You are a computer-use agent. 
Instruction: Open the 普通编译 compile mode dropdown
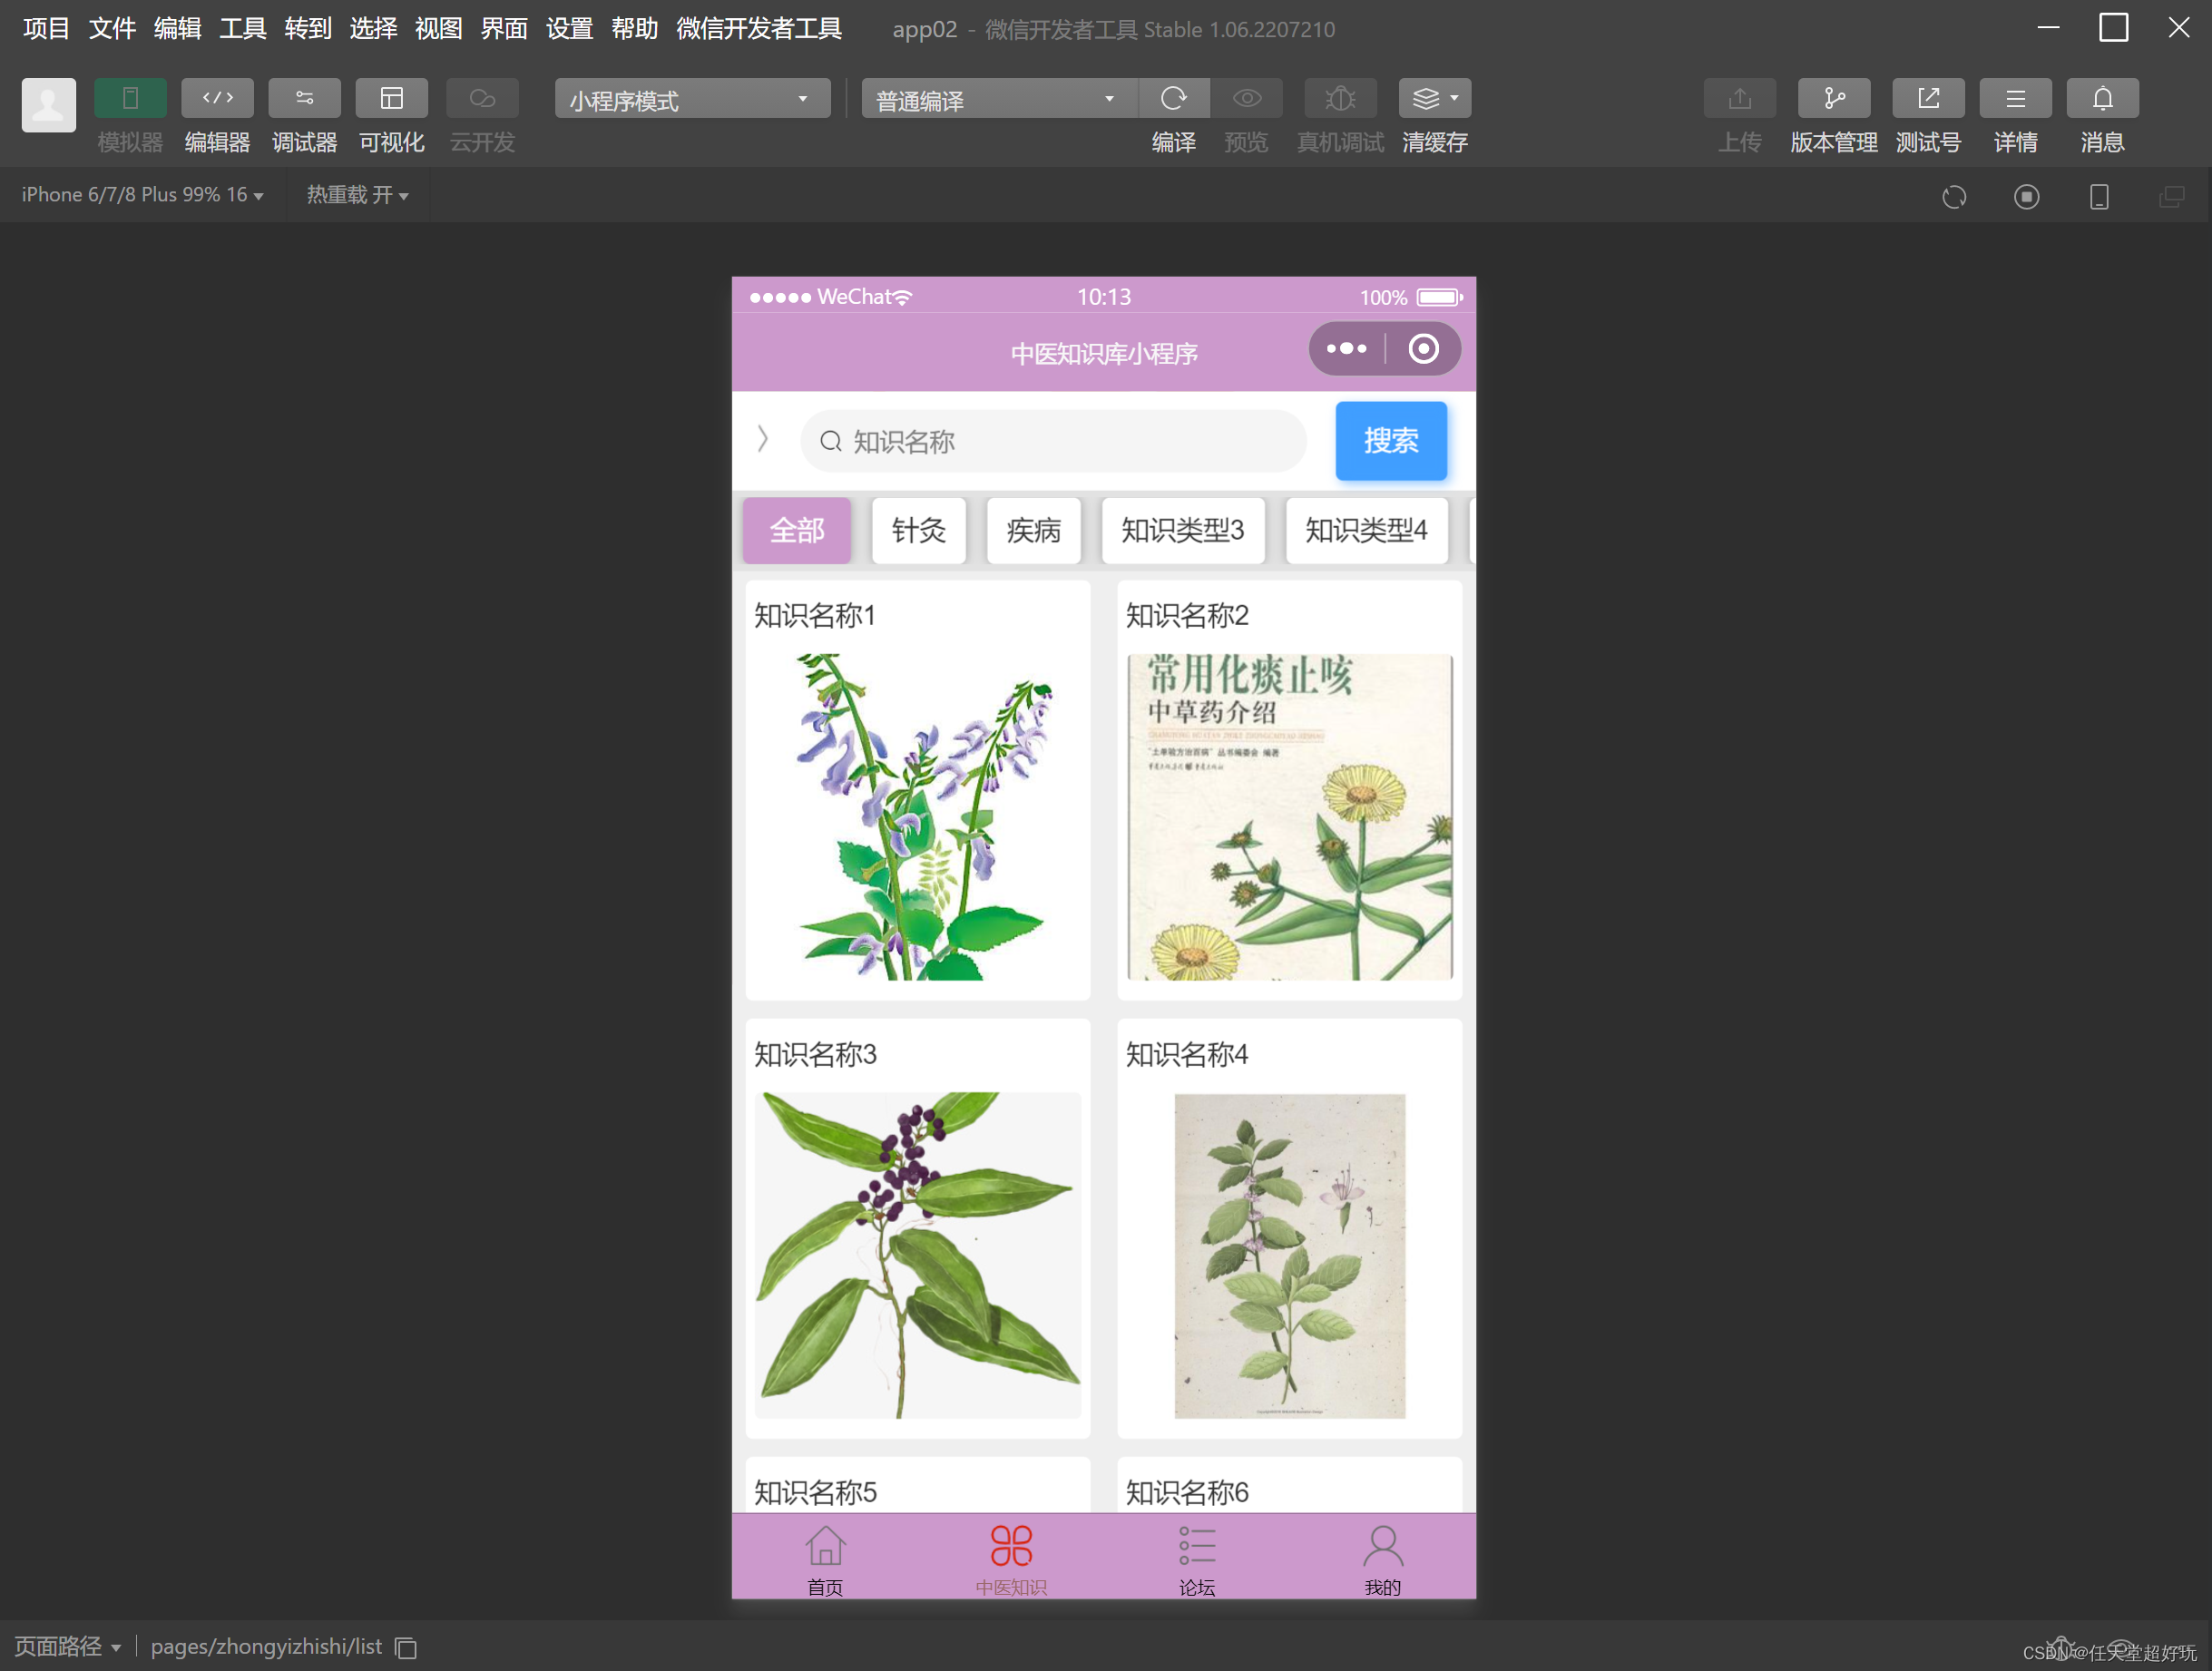coord(997,98)
